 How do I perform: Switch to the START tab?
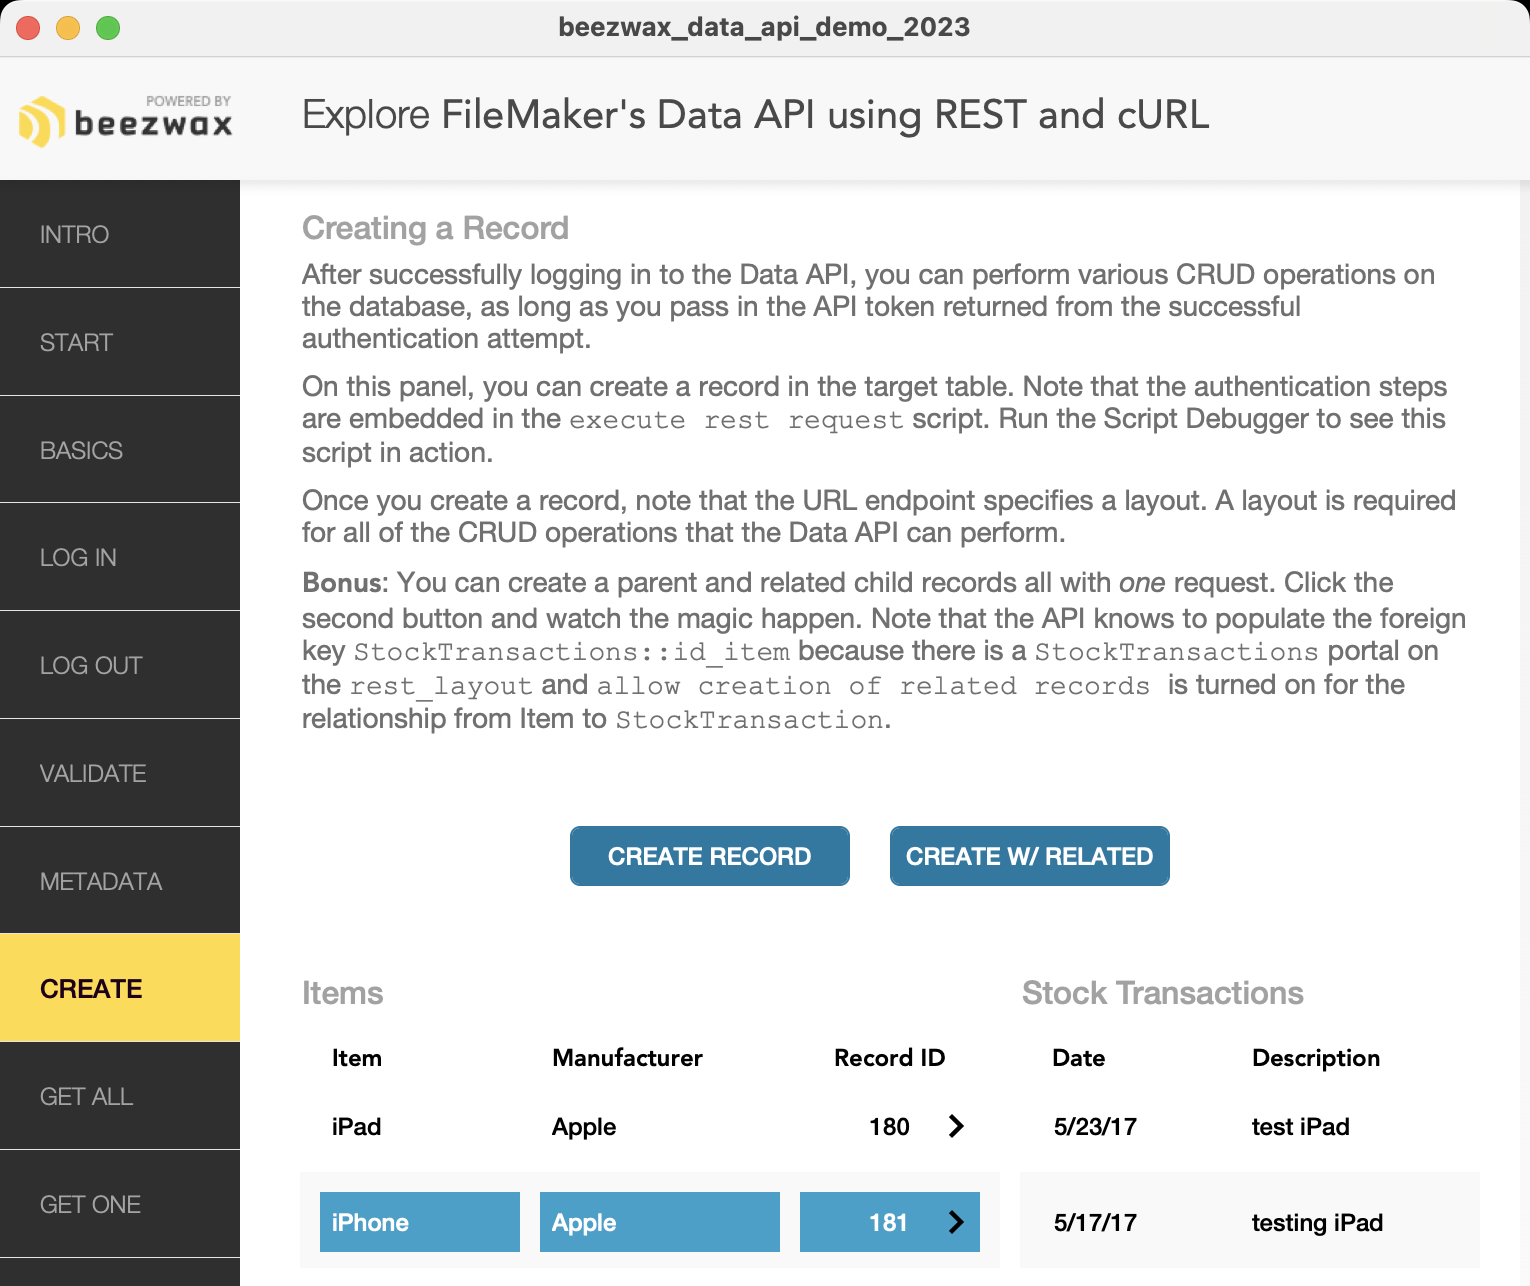(x=120, y=342)
